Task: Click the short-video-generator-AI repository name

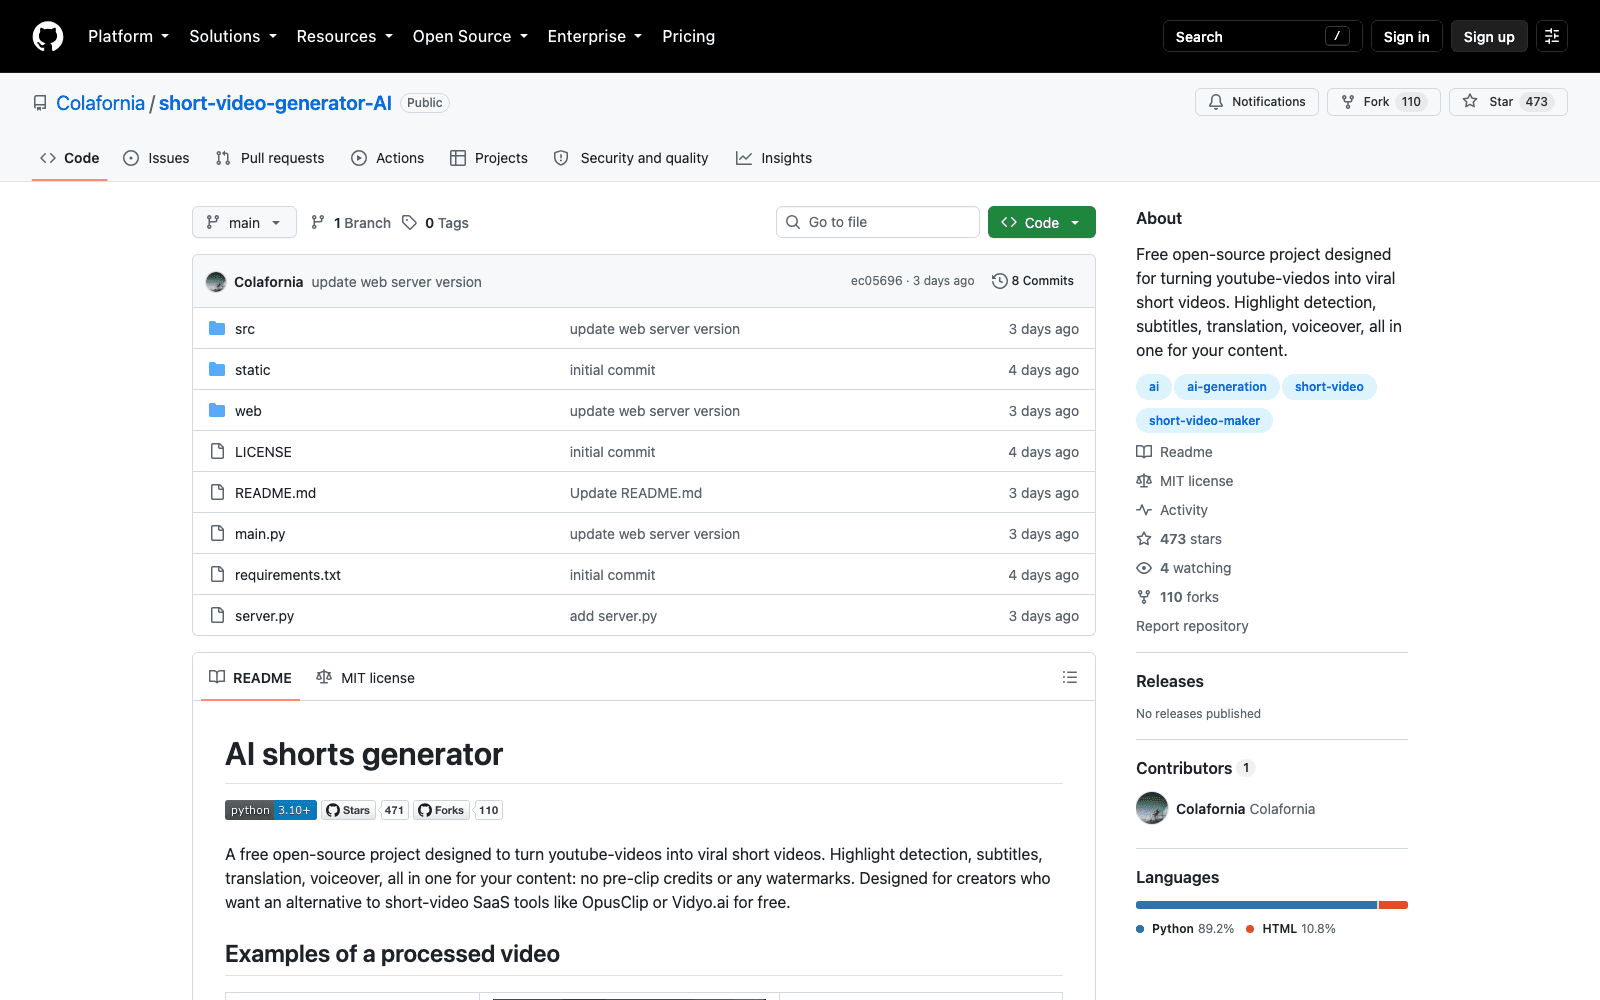Action: pyautogui.click(x=275, y=103)
